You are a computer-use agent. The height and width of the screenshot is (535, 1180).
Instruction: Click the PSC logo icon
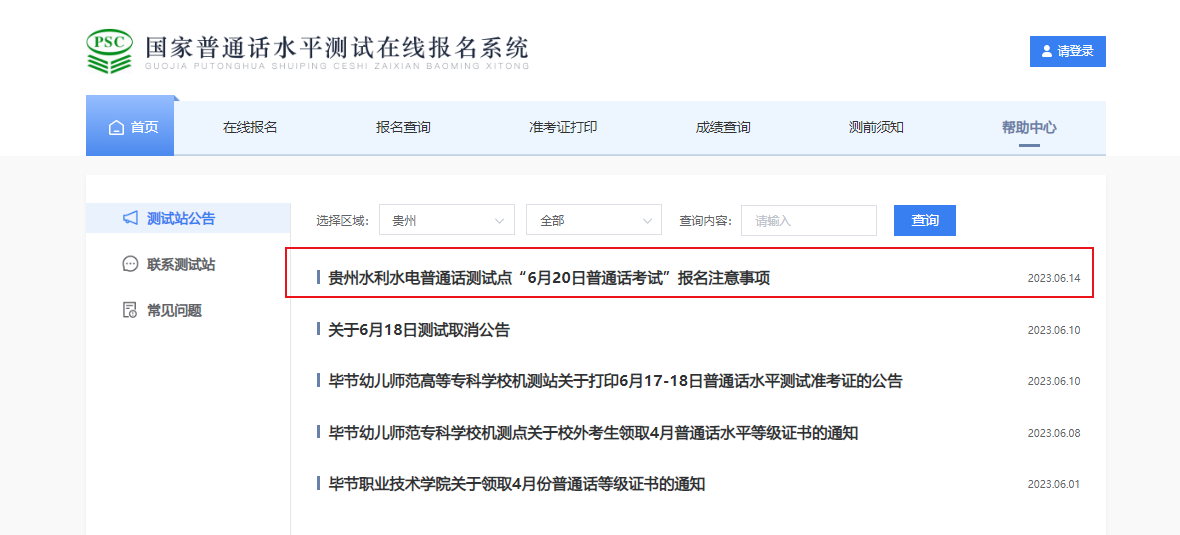point(109,51)
